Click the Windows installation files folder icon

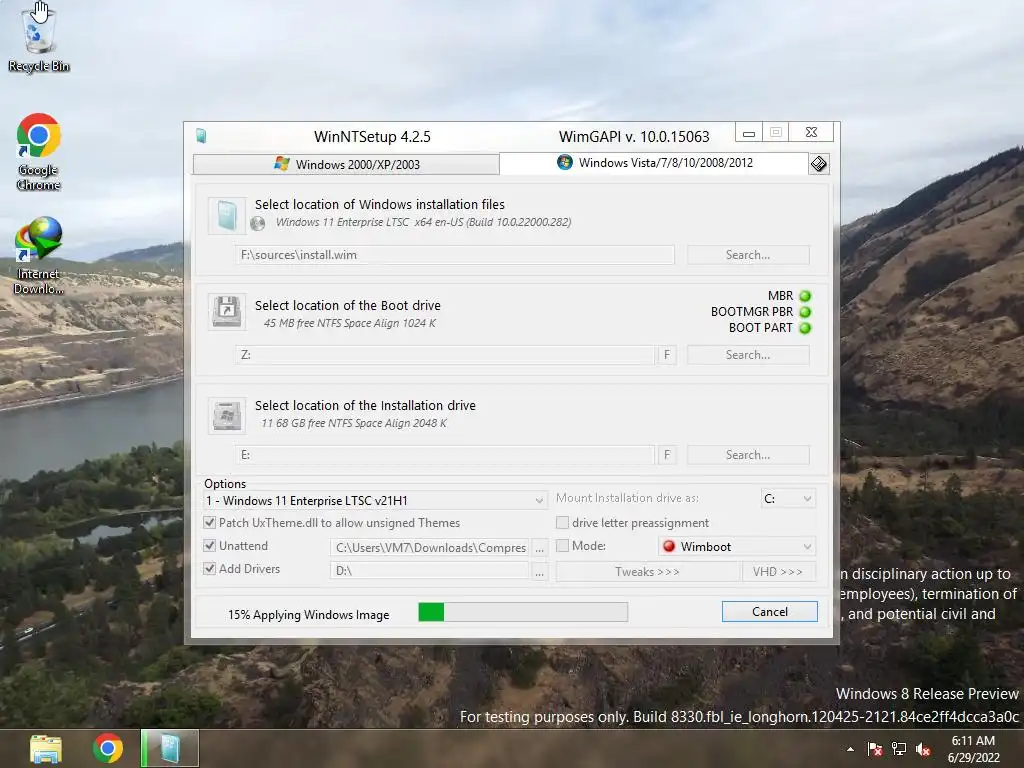tap(227, 216)
